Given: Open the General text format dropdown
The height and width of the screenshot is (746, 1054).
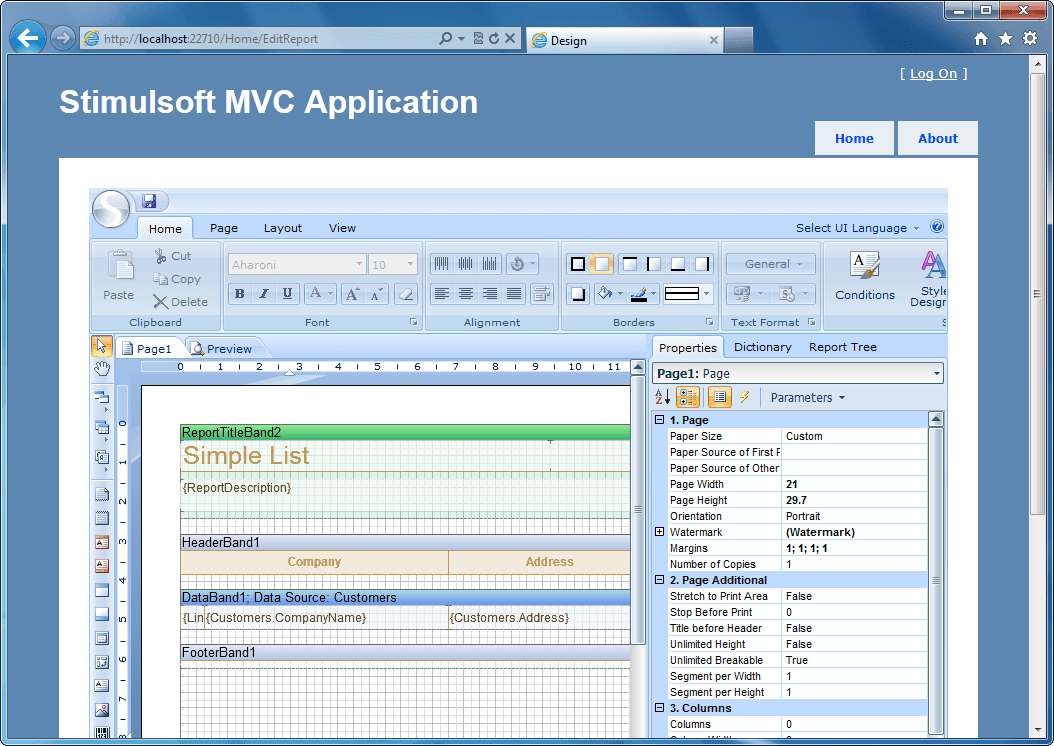Looking at the screenshot, I should [770, 264].
